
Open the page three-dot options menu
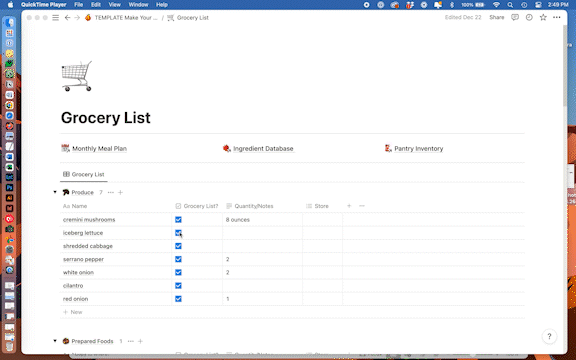pos(557,17)
